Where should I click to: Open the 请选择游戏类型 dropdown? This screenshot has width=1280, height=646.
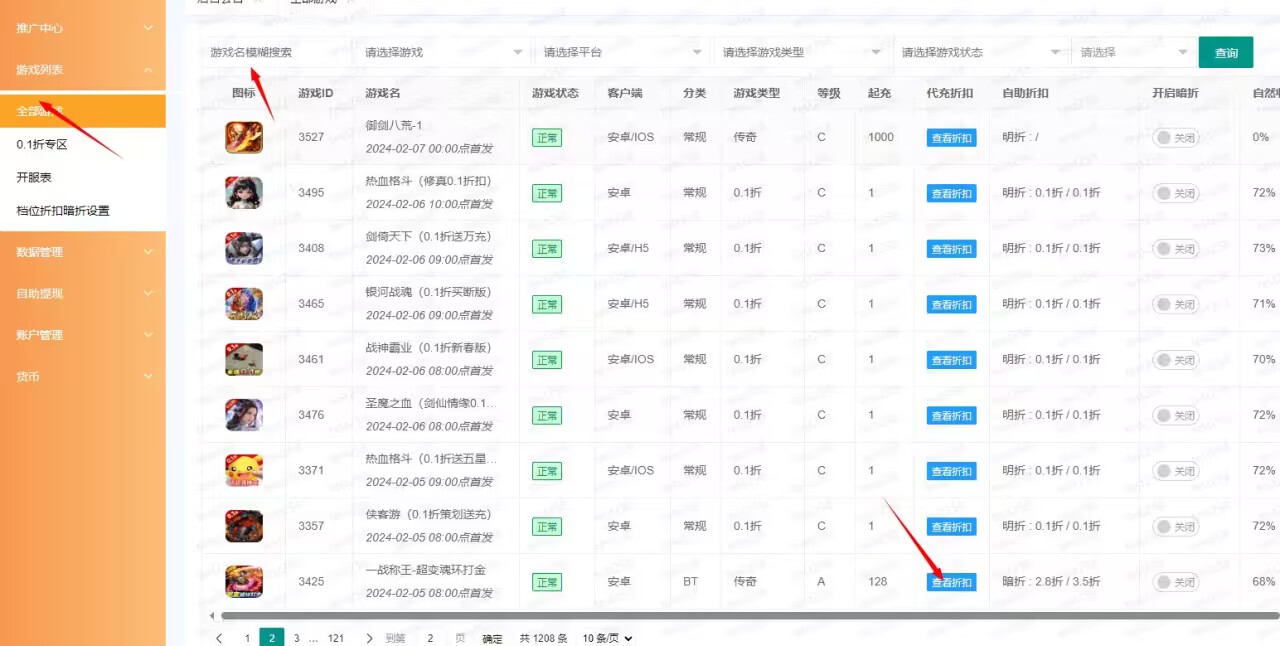[x=800, y=52]
